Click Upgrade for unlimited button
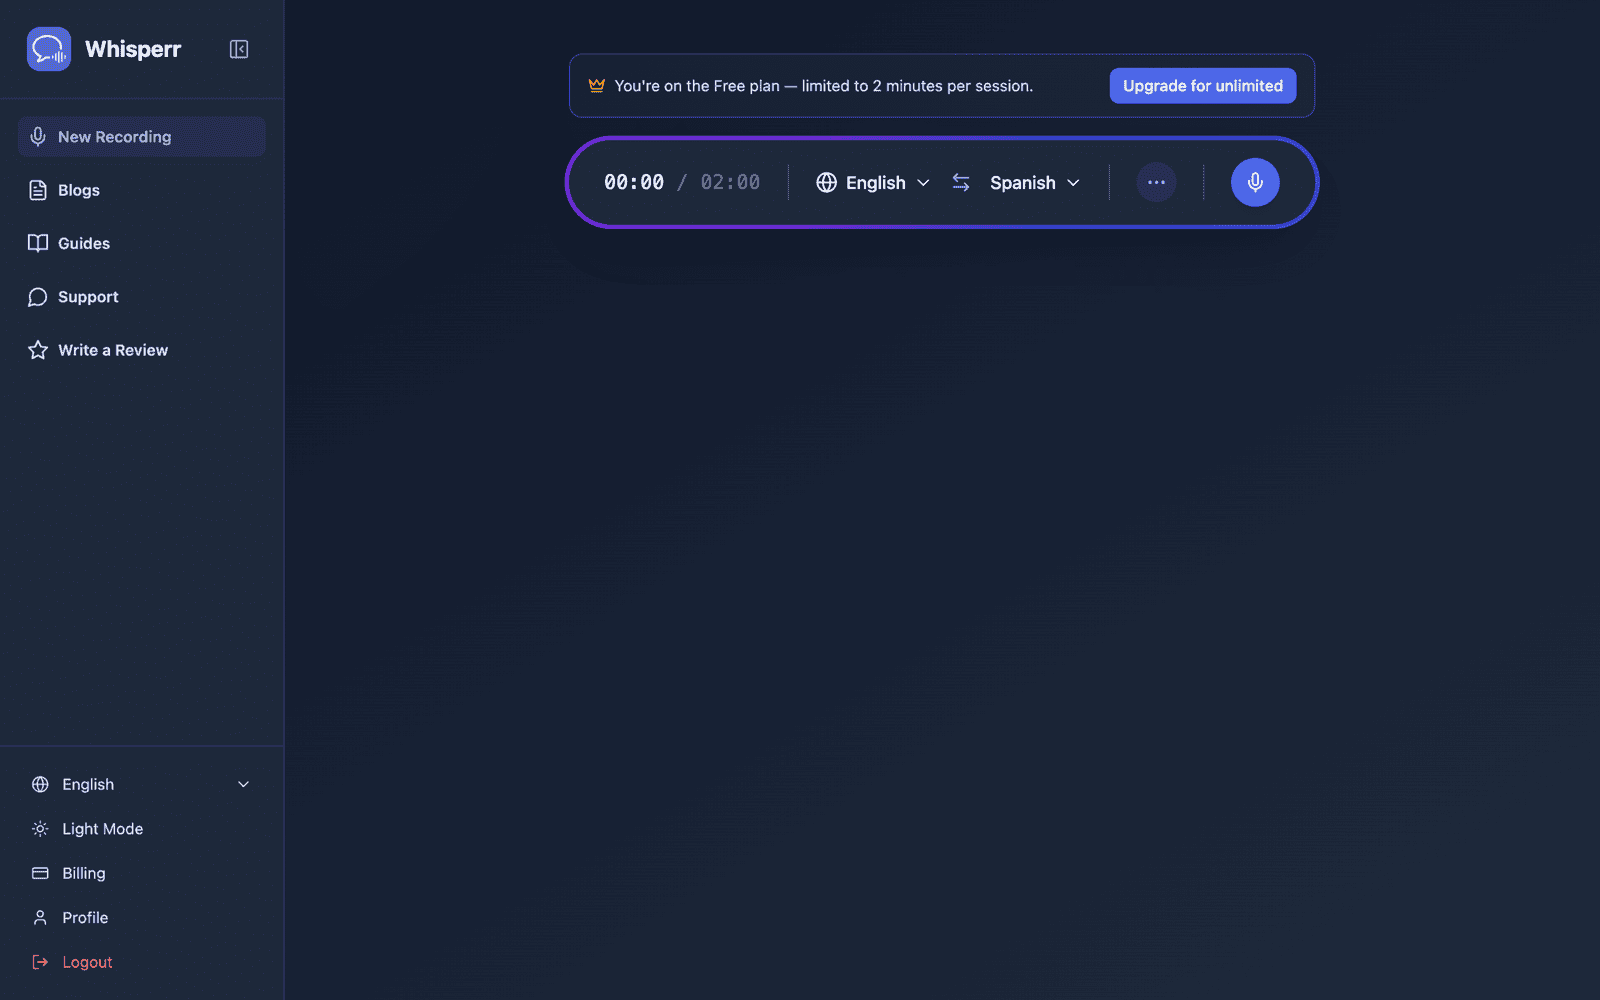 [1203, 86]
